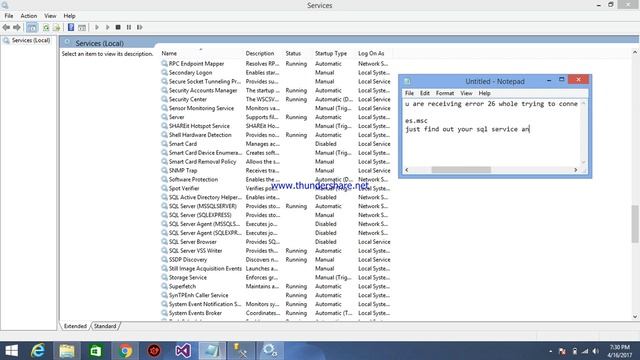The height and width of the screenshot is (360, 640).
Task: Open Google Chrome from taskbar
Action: click(125, 351)
